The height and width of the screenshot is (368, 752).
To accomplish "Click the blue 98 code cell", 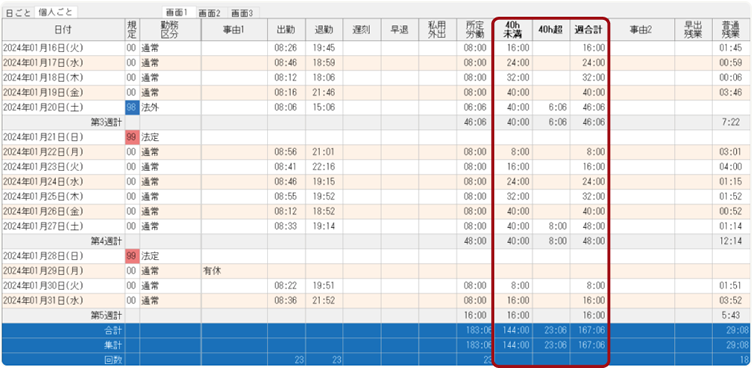I will [x=132, y=107].
